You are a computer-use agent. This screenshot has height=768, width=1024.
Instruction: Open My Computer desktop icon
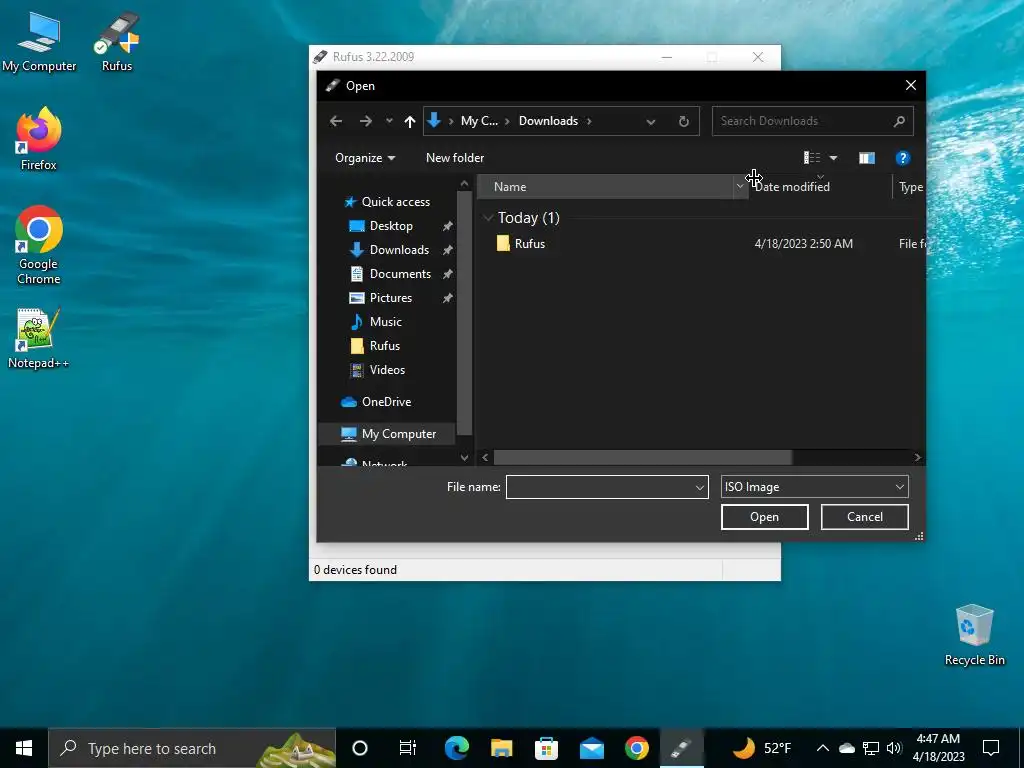pos(39,42)
